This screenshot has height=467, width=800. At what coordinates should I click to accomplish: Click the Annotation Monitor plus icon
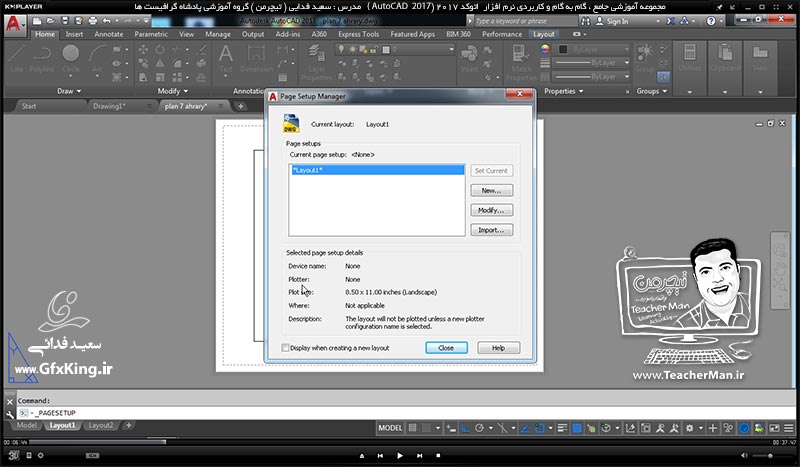[x=713, y=428]
